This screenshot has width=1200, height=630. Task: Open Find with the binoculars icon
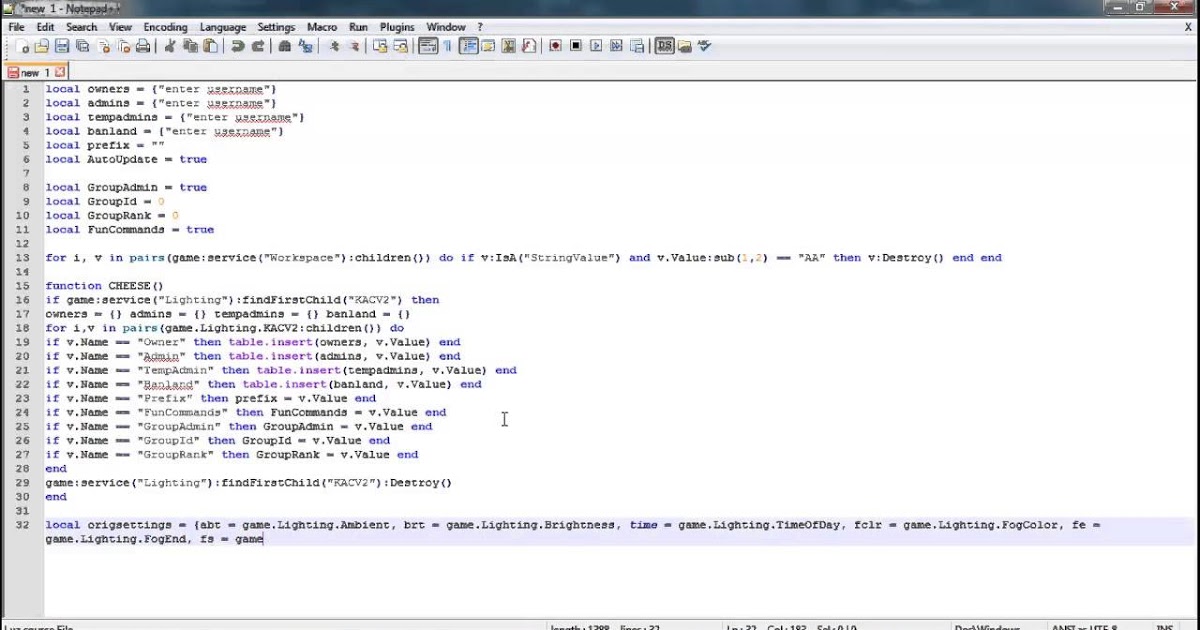click(285, 45)
